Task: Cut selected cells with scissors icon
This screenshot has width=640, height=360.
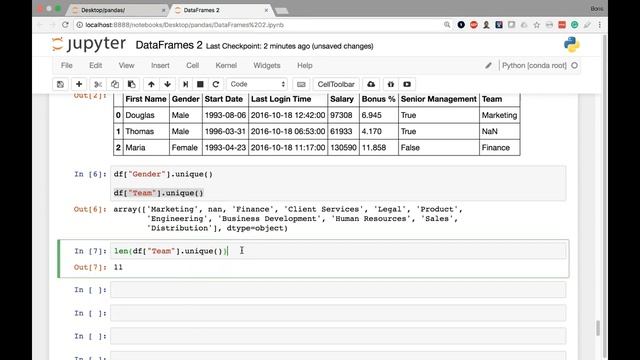Action: click(x=98, y=84)
